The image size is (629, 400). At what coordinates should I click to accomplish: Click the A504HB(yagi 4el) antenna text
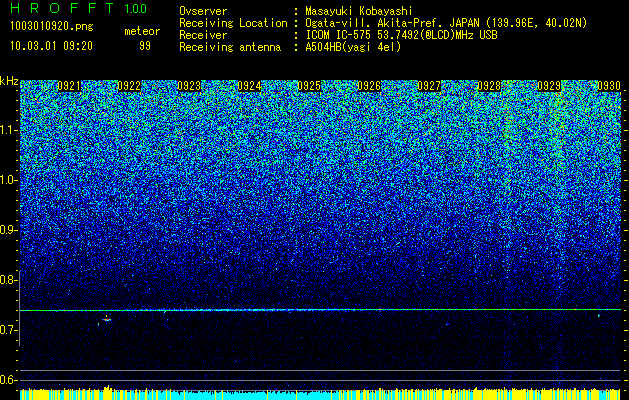pyautogui.click(x=353, y=47)
